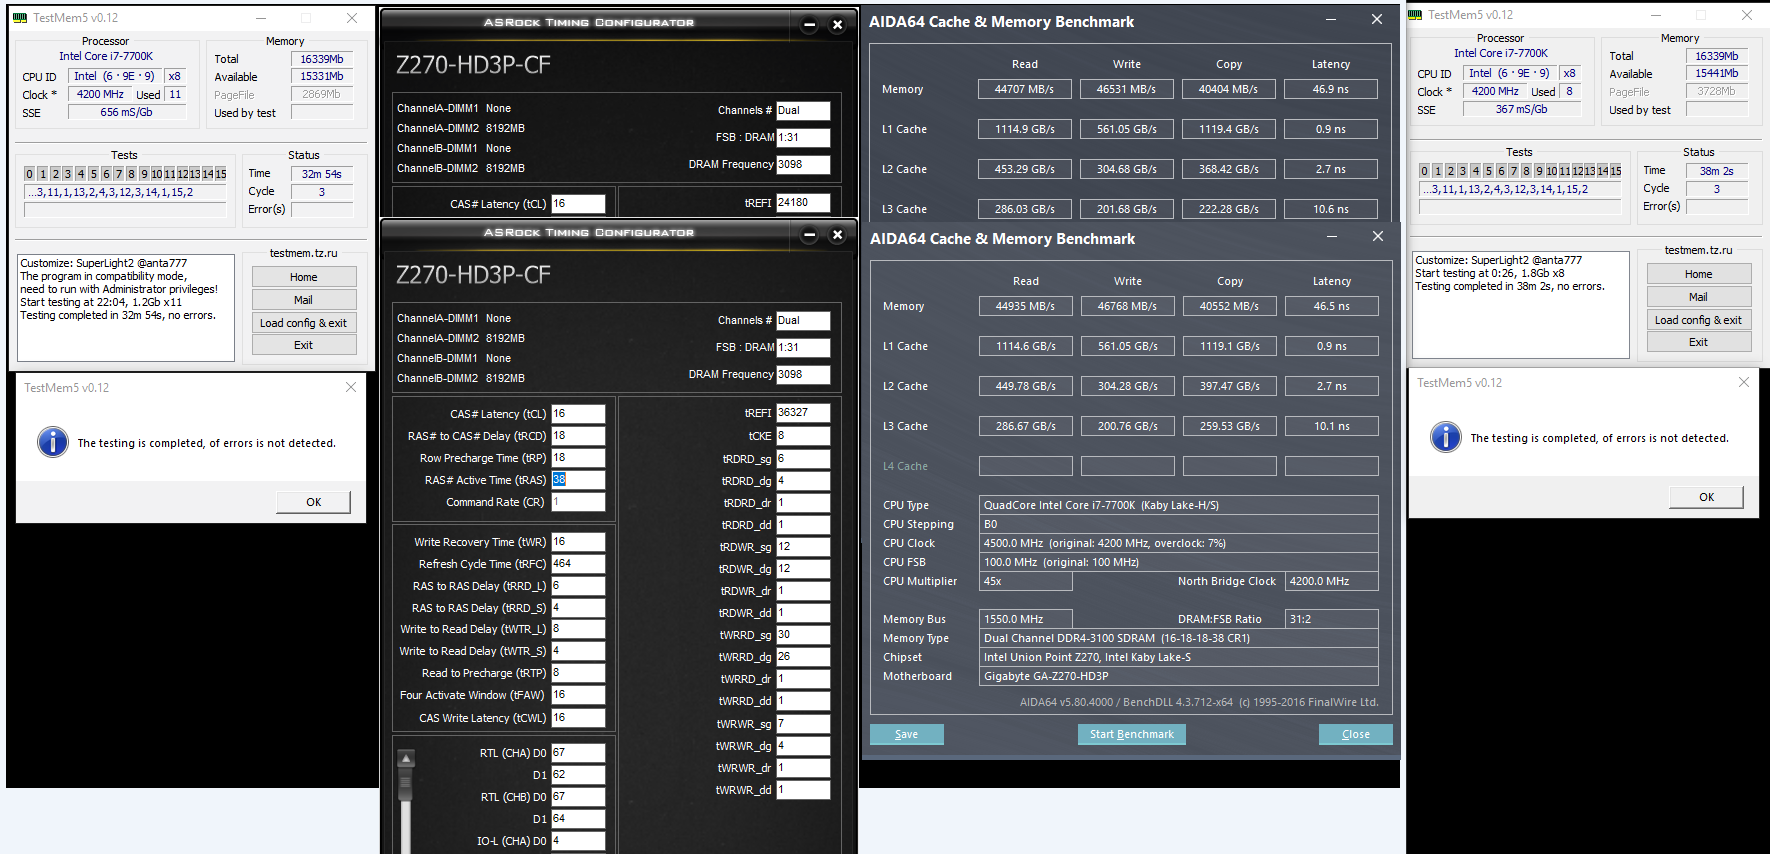Click Start Benchmark in AIDA64
This screenshot has width=1770, height=854.
[1132, 734]
